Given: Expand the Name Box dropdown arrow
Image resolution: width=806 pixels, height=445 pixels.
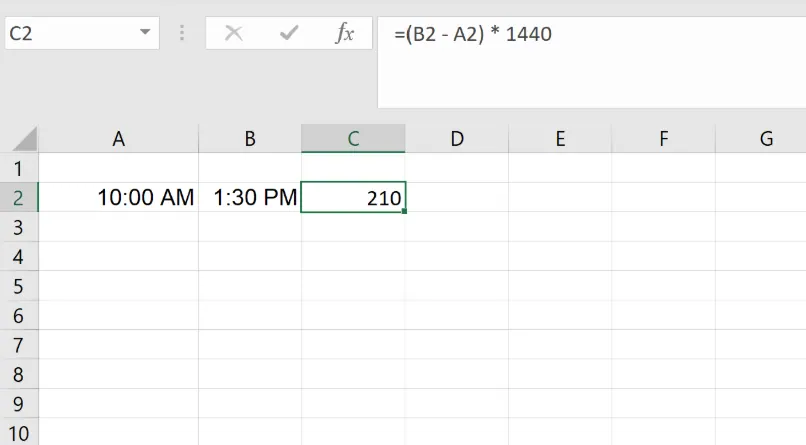Looking at the screenshot, I should coord(146,33).
